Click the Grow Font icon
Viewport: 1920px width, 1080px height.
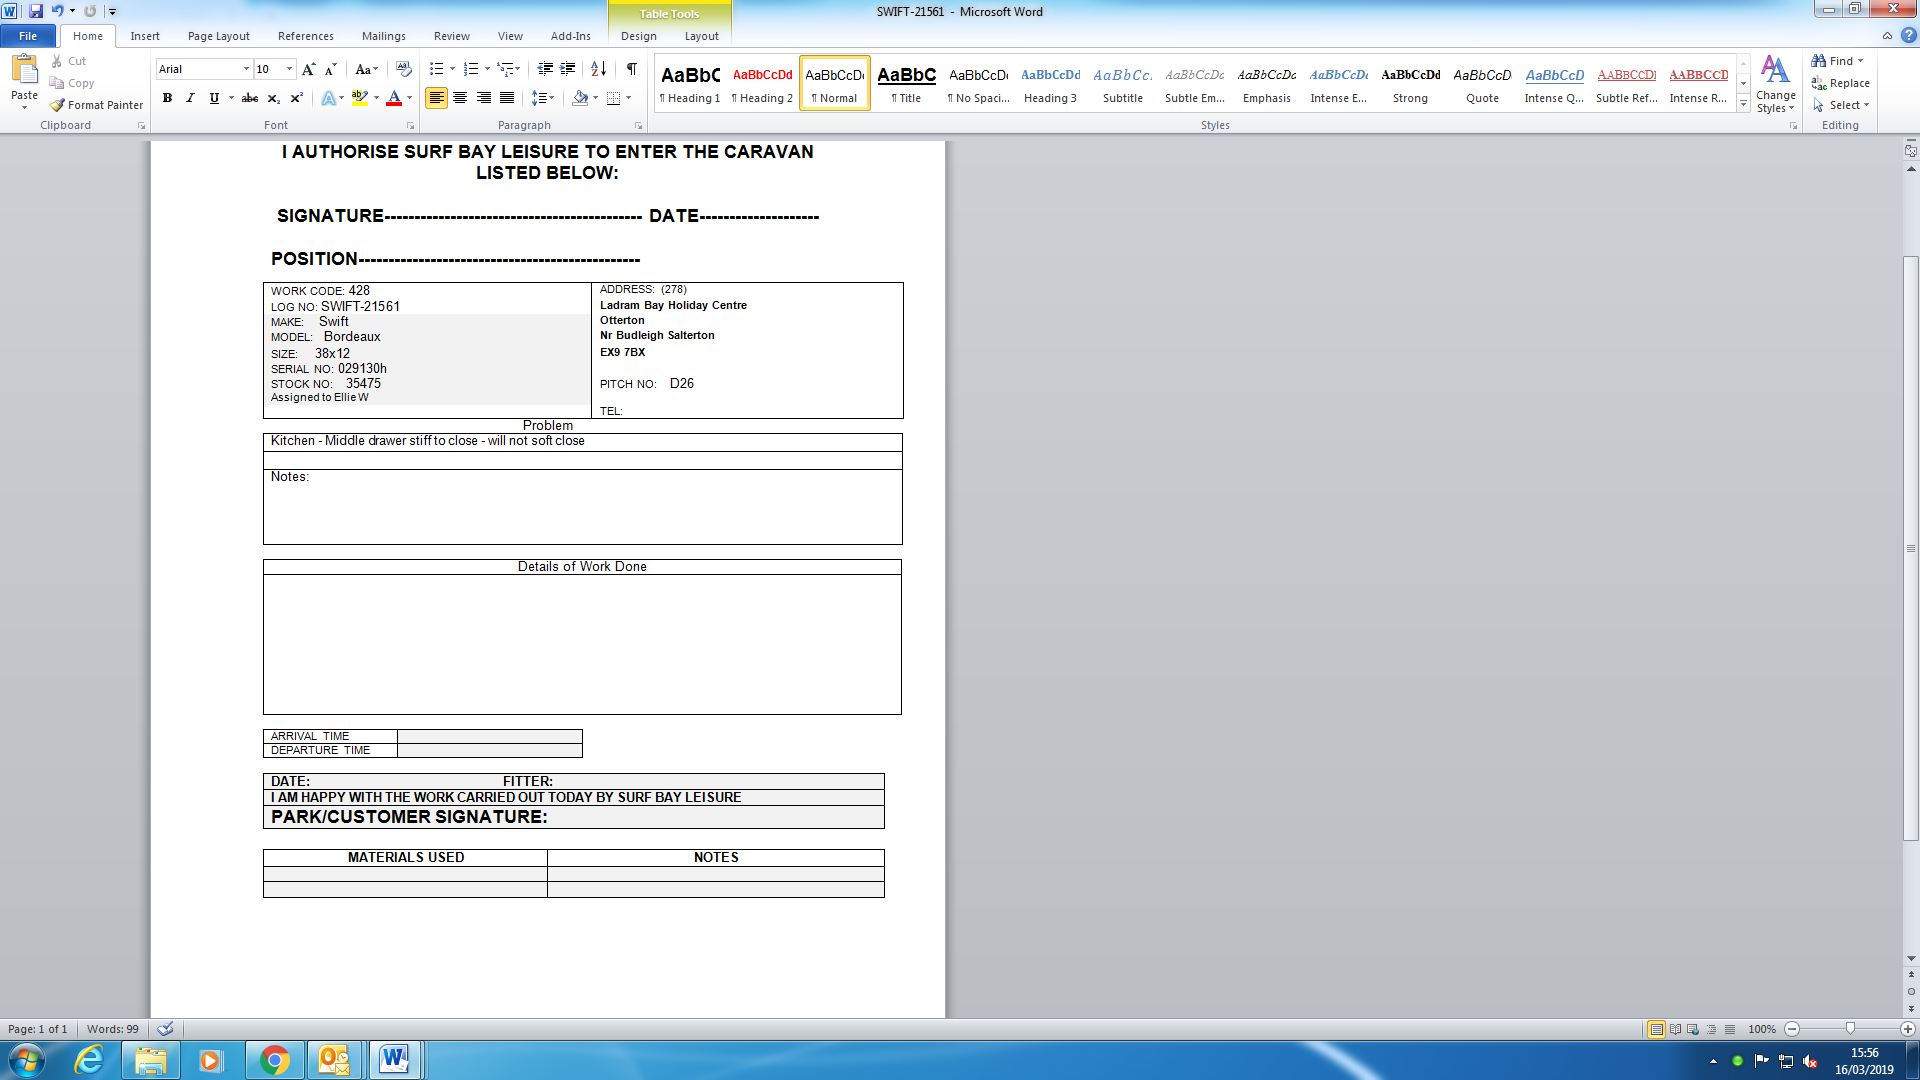[x=308, y=69]
